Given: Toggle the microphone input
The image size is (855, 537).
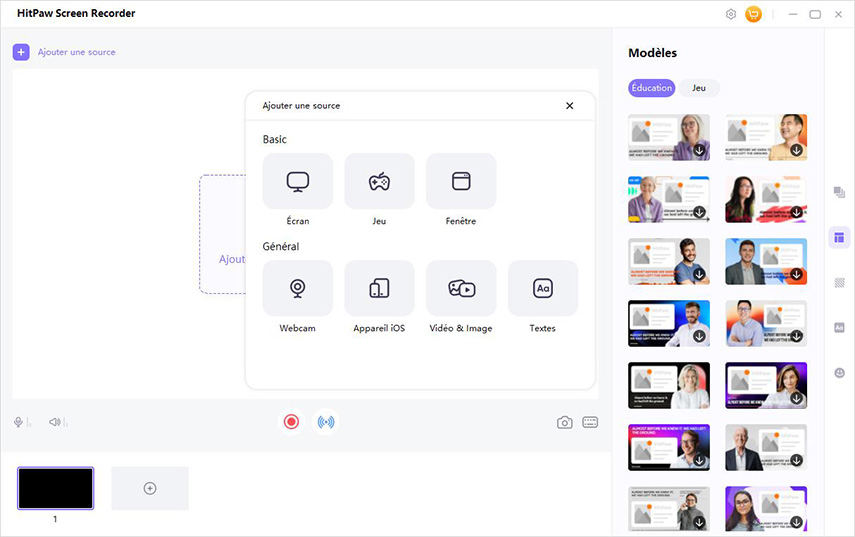Looking at the screenshot, I should [x=20, y=422].
